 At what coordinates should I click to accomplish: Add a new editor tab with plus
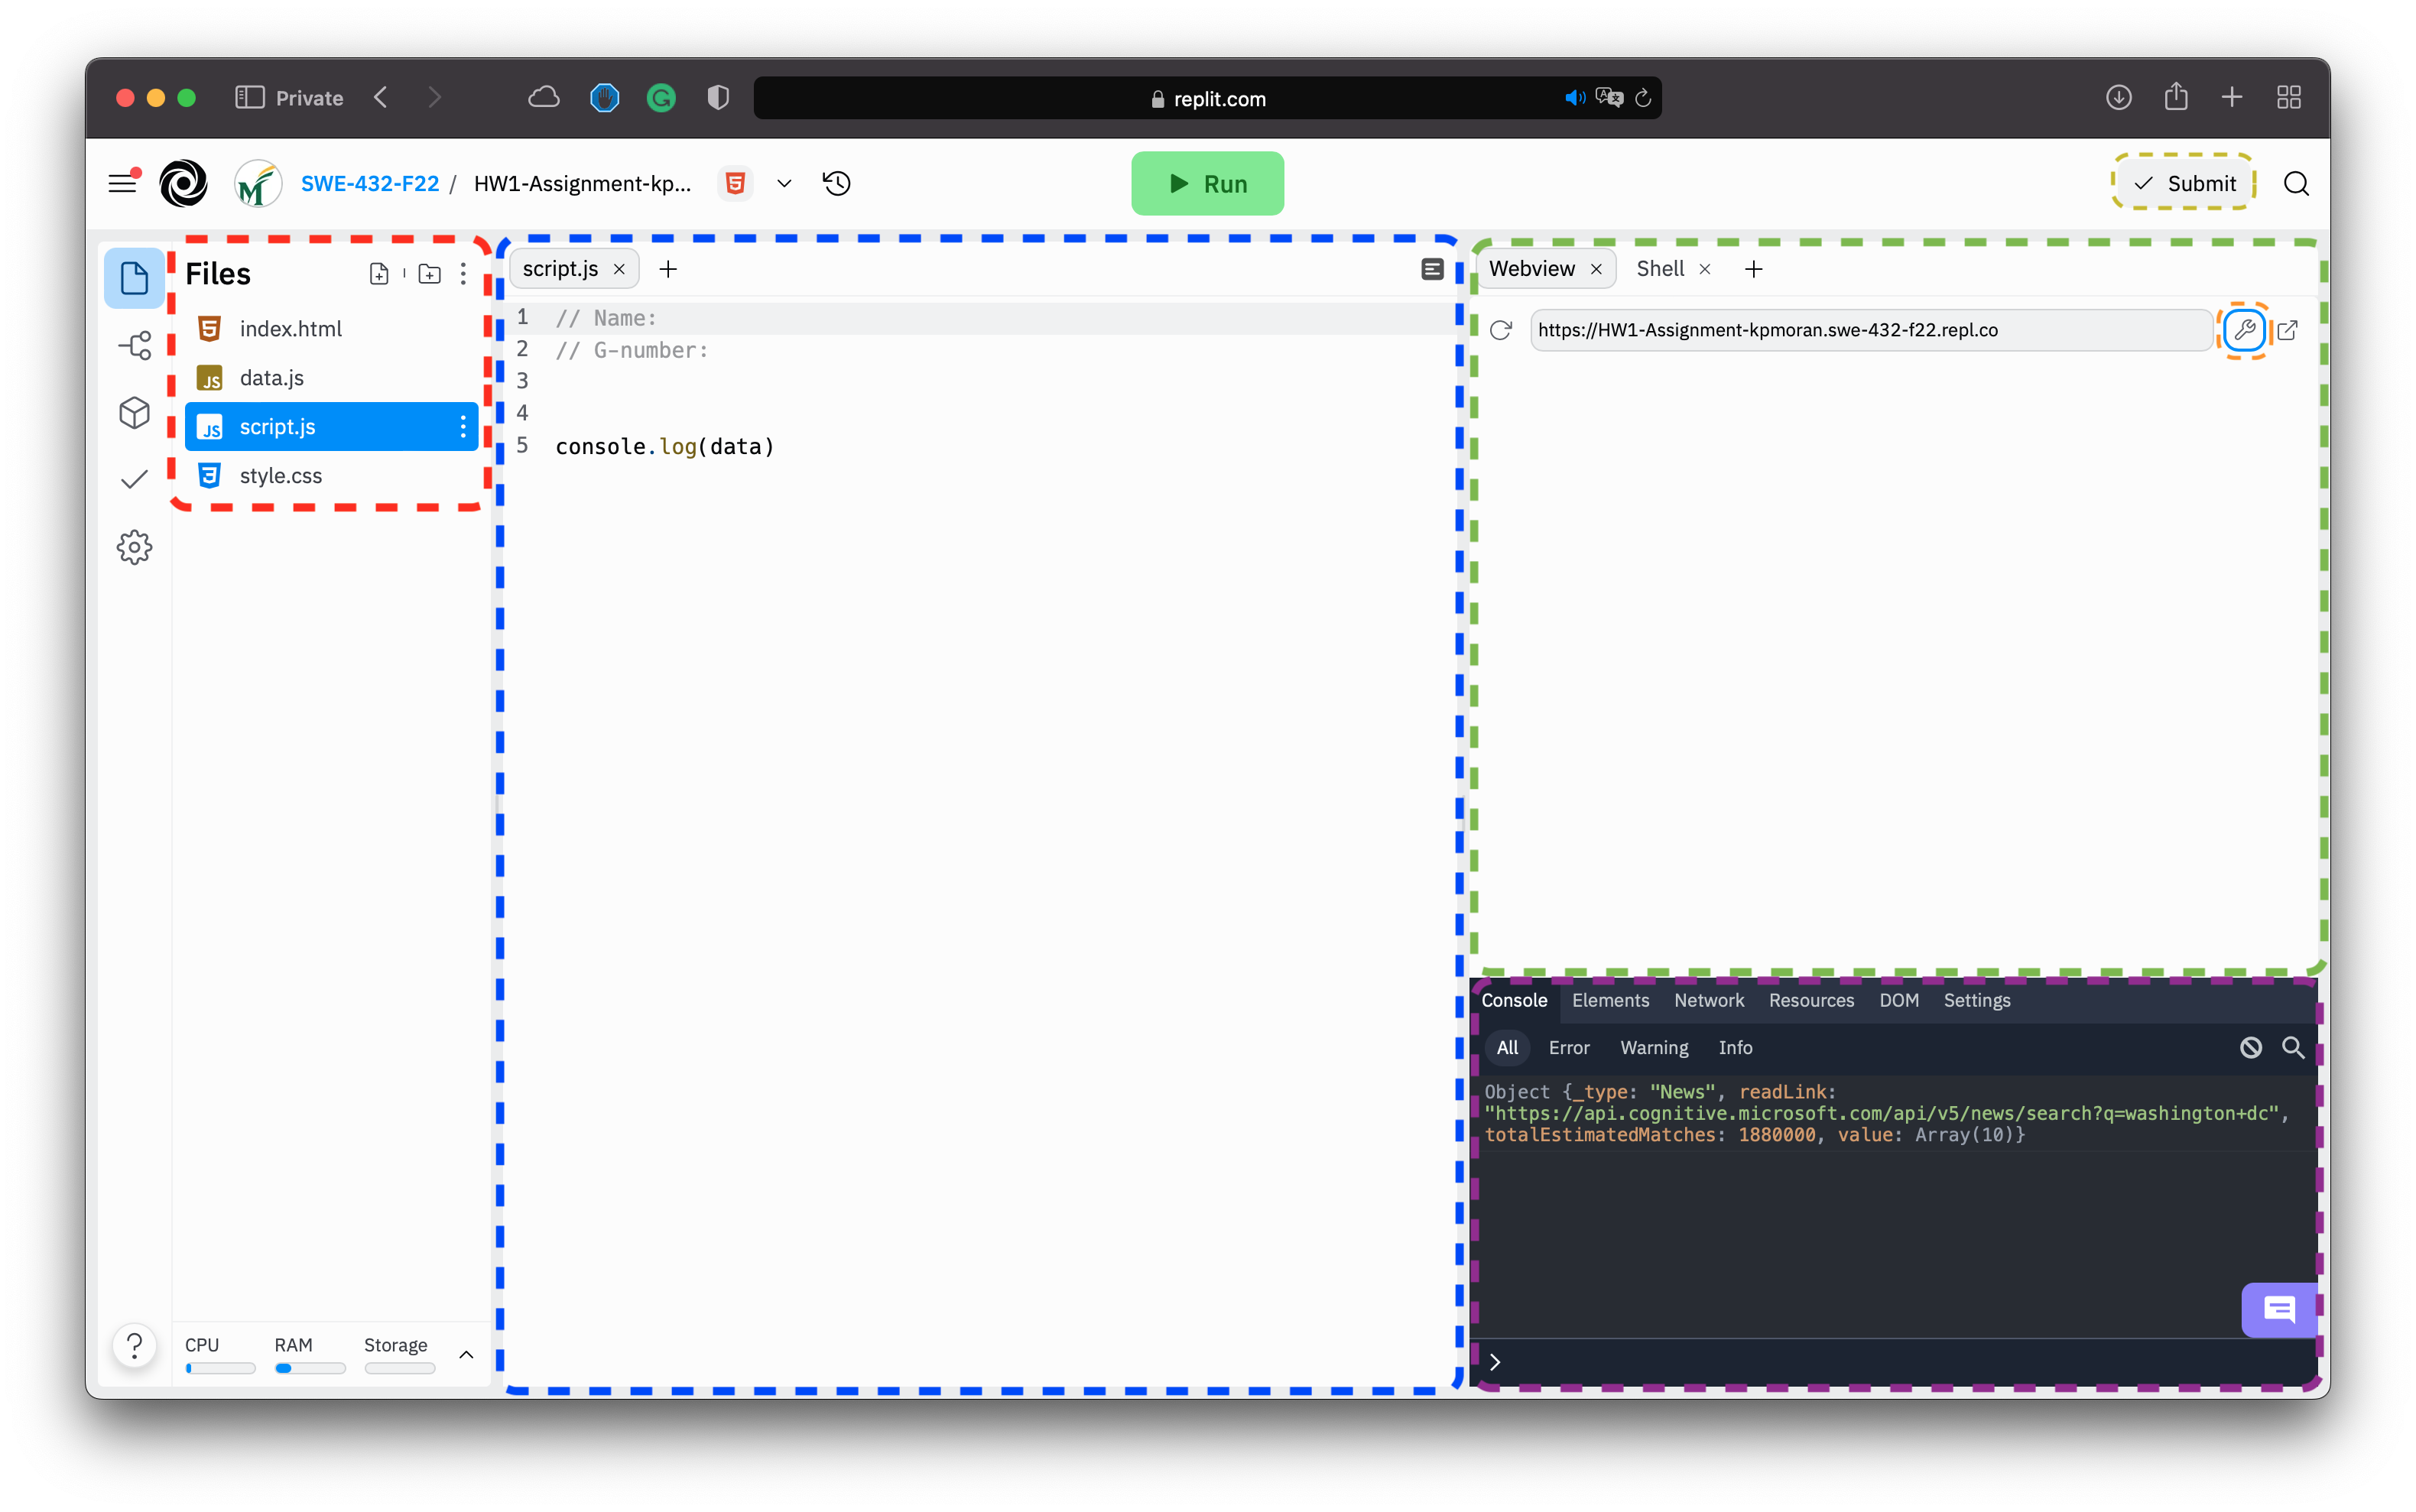click(668, 269)
